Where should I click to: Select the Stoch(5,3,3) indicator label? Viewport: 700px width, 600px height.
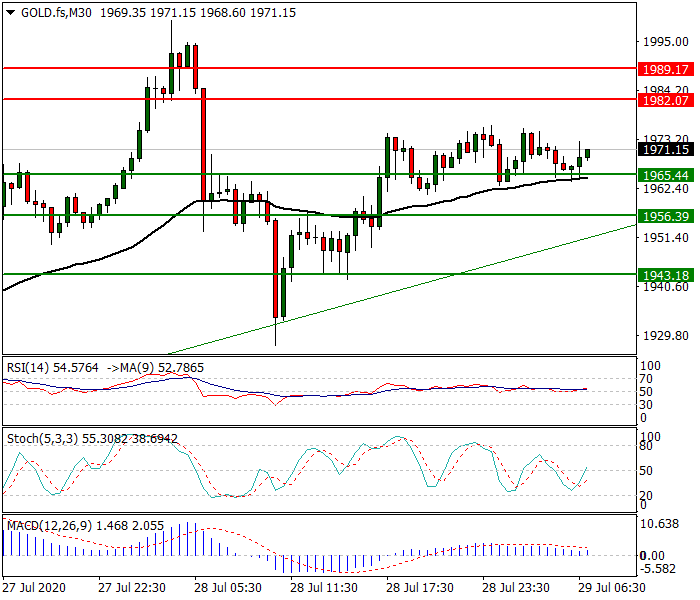click(43, 439)
